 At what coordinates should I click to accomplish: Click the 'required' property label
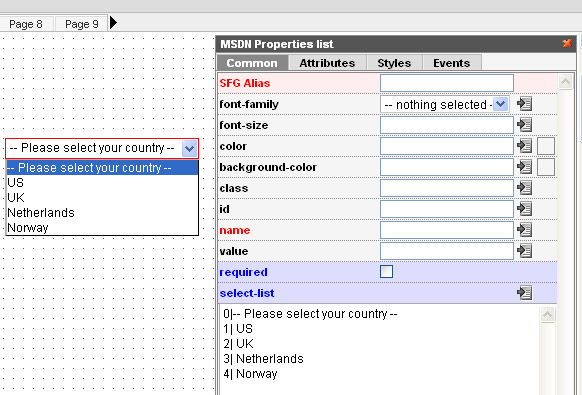click(x=243, y=272)
